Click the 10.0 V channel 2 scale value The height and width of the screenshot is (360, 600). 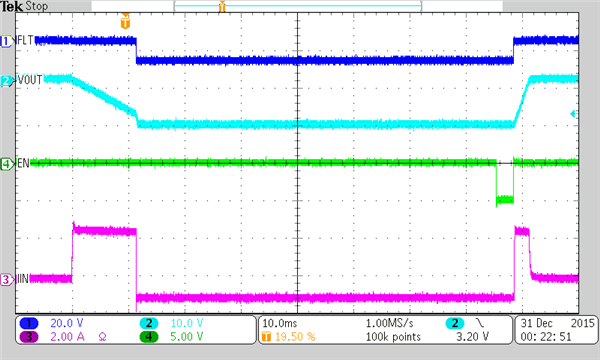pyautogui.click(x=187, y=324)
